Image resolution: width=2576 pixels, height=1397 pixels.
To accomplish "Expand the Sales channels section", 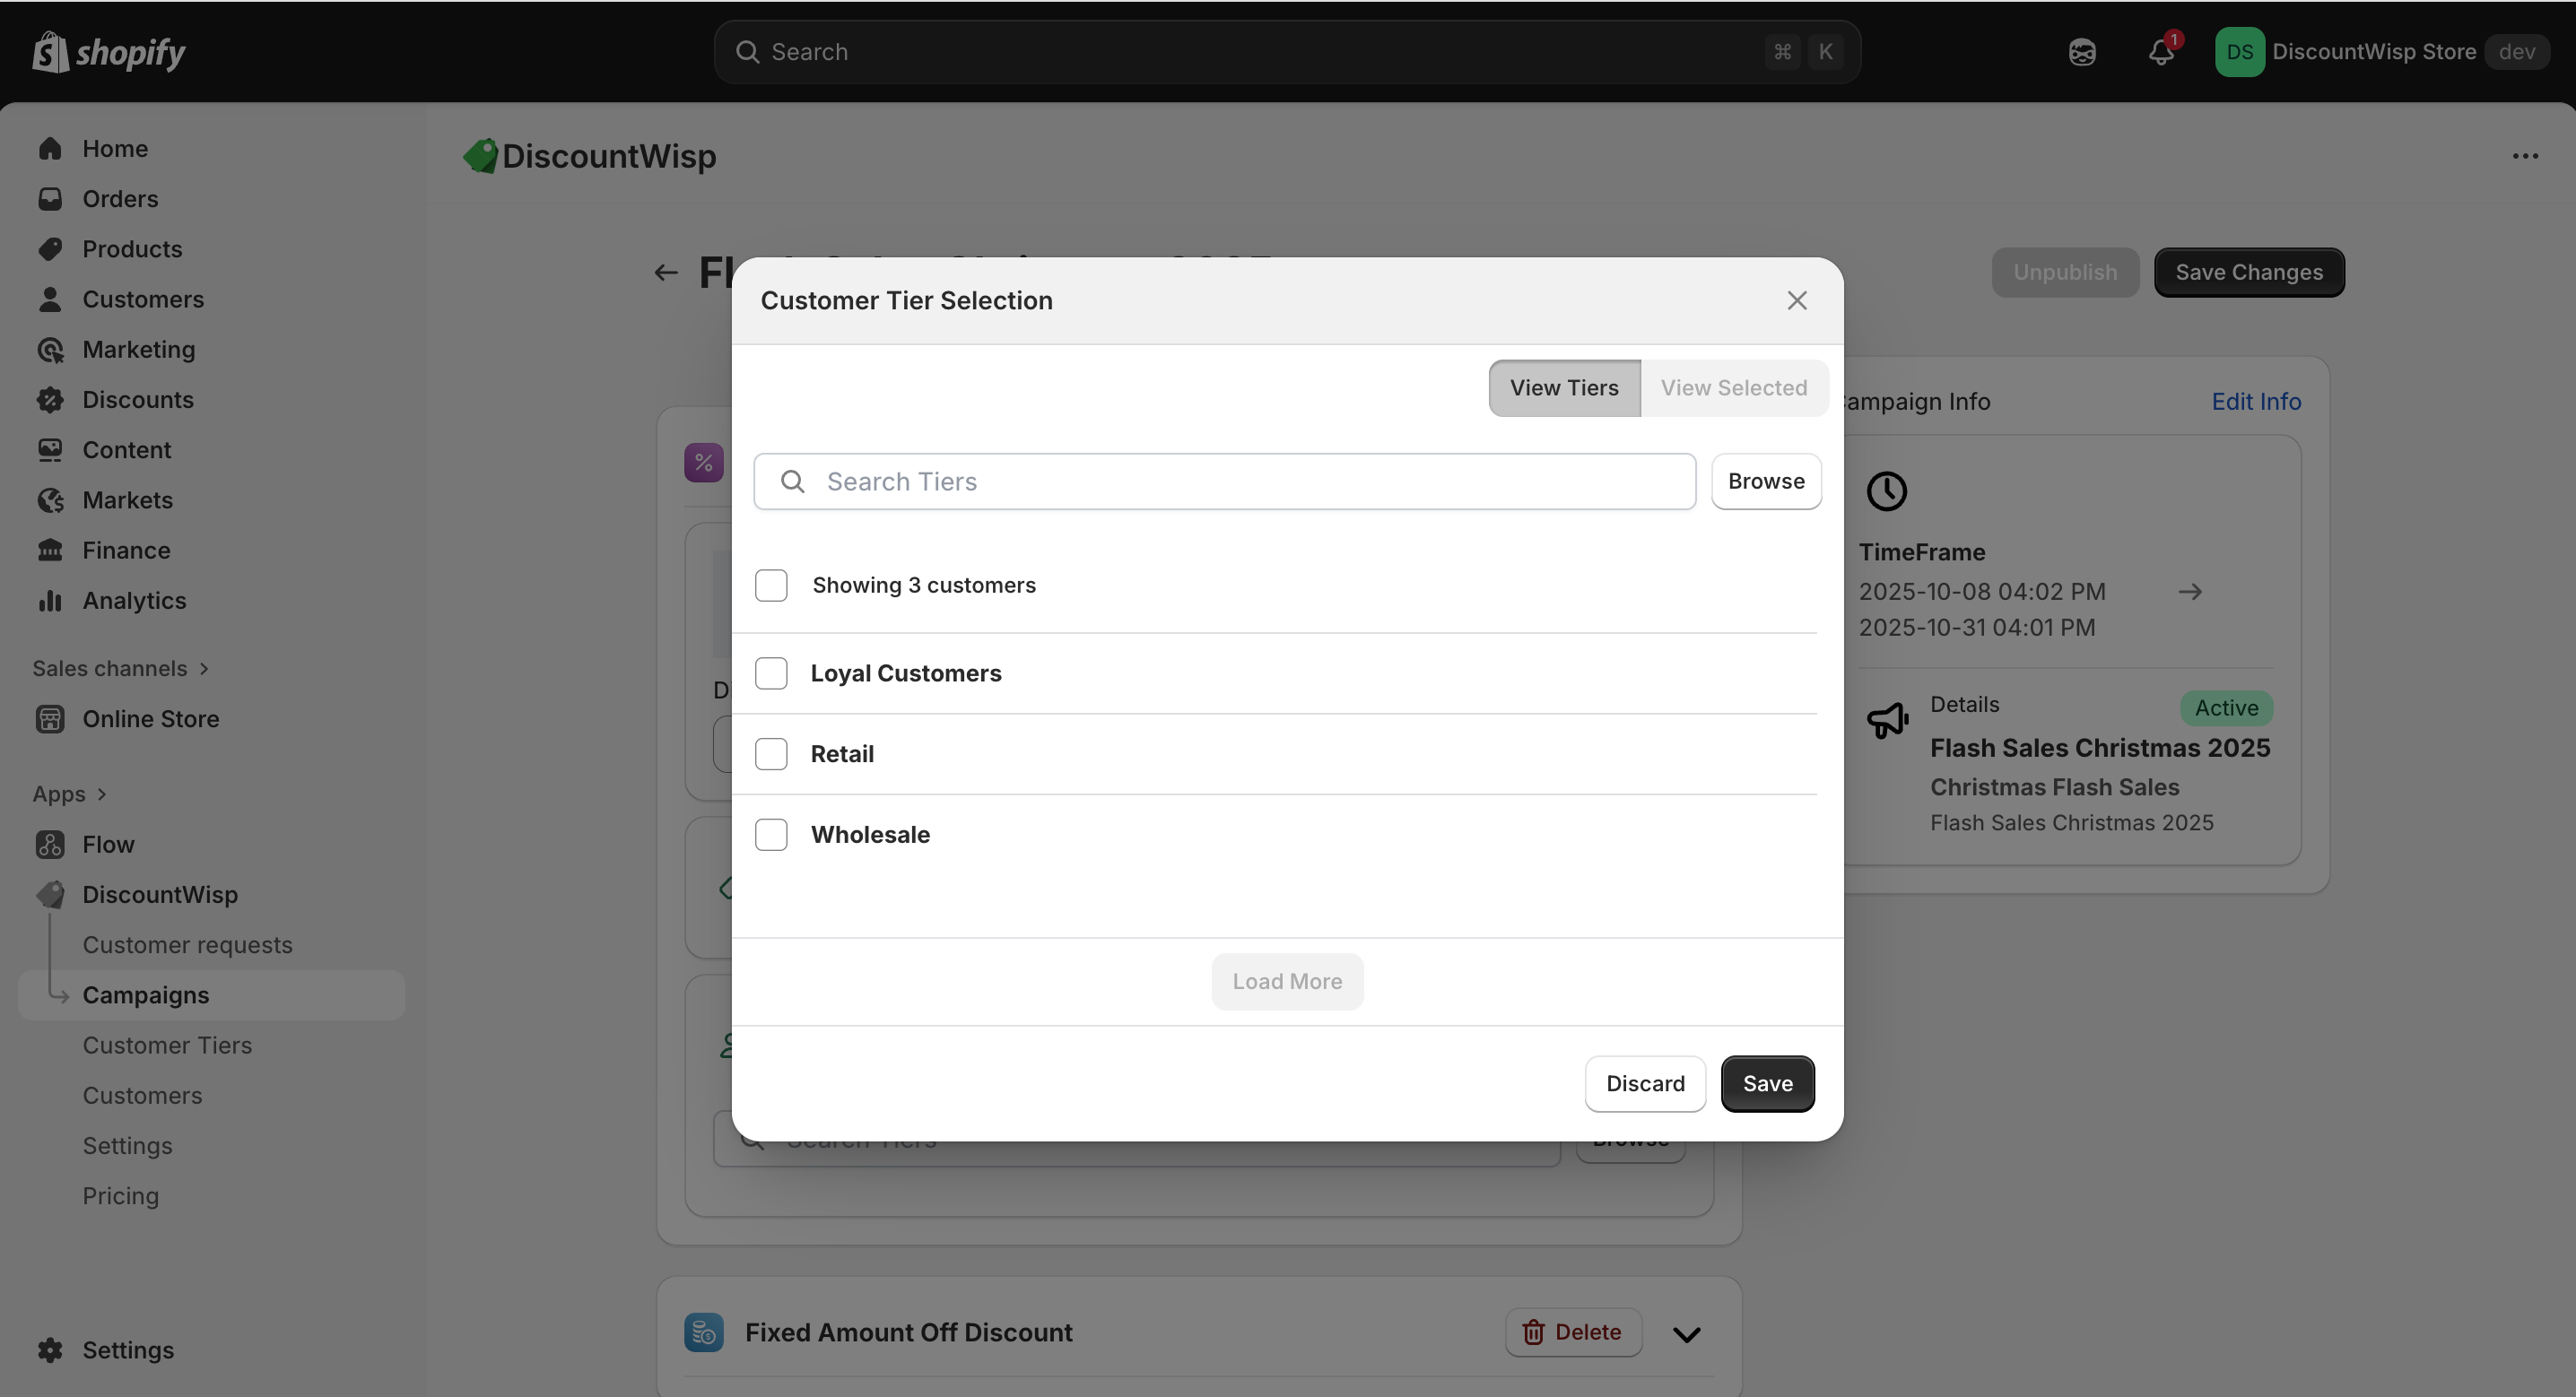I will 204,668.
